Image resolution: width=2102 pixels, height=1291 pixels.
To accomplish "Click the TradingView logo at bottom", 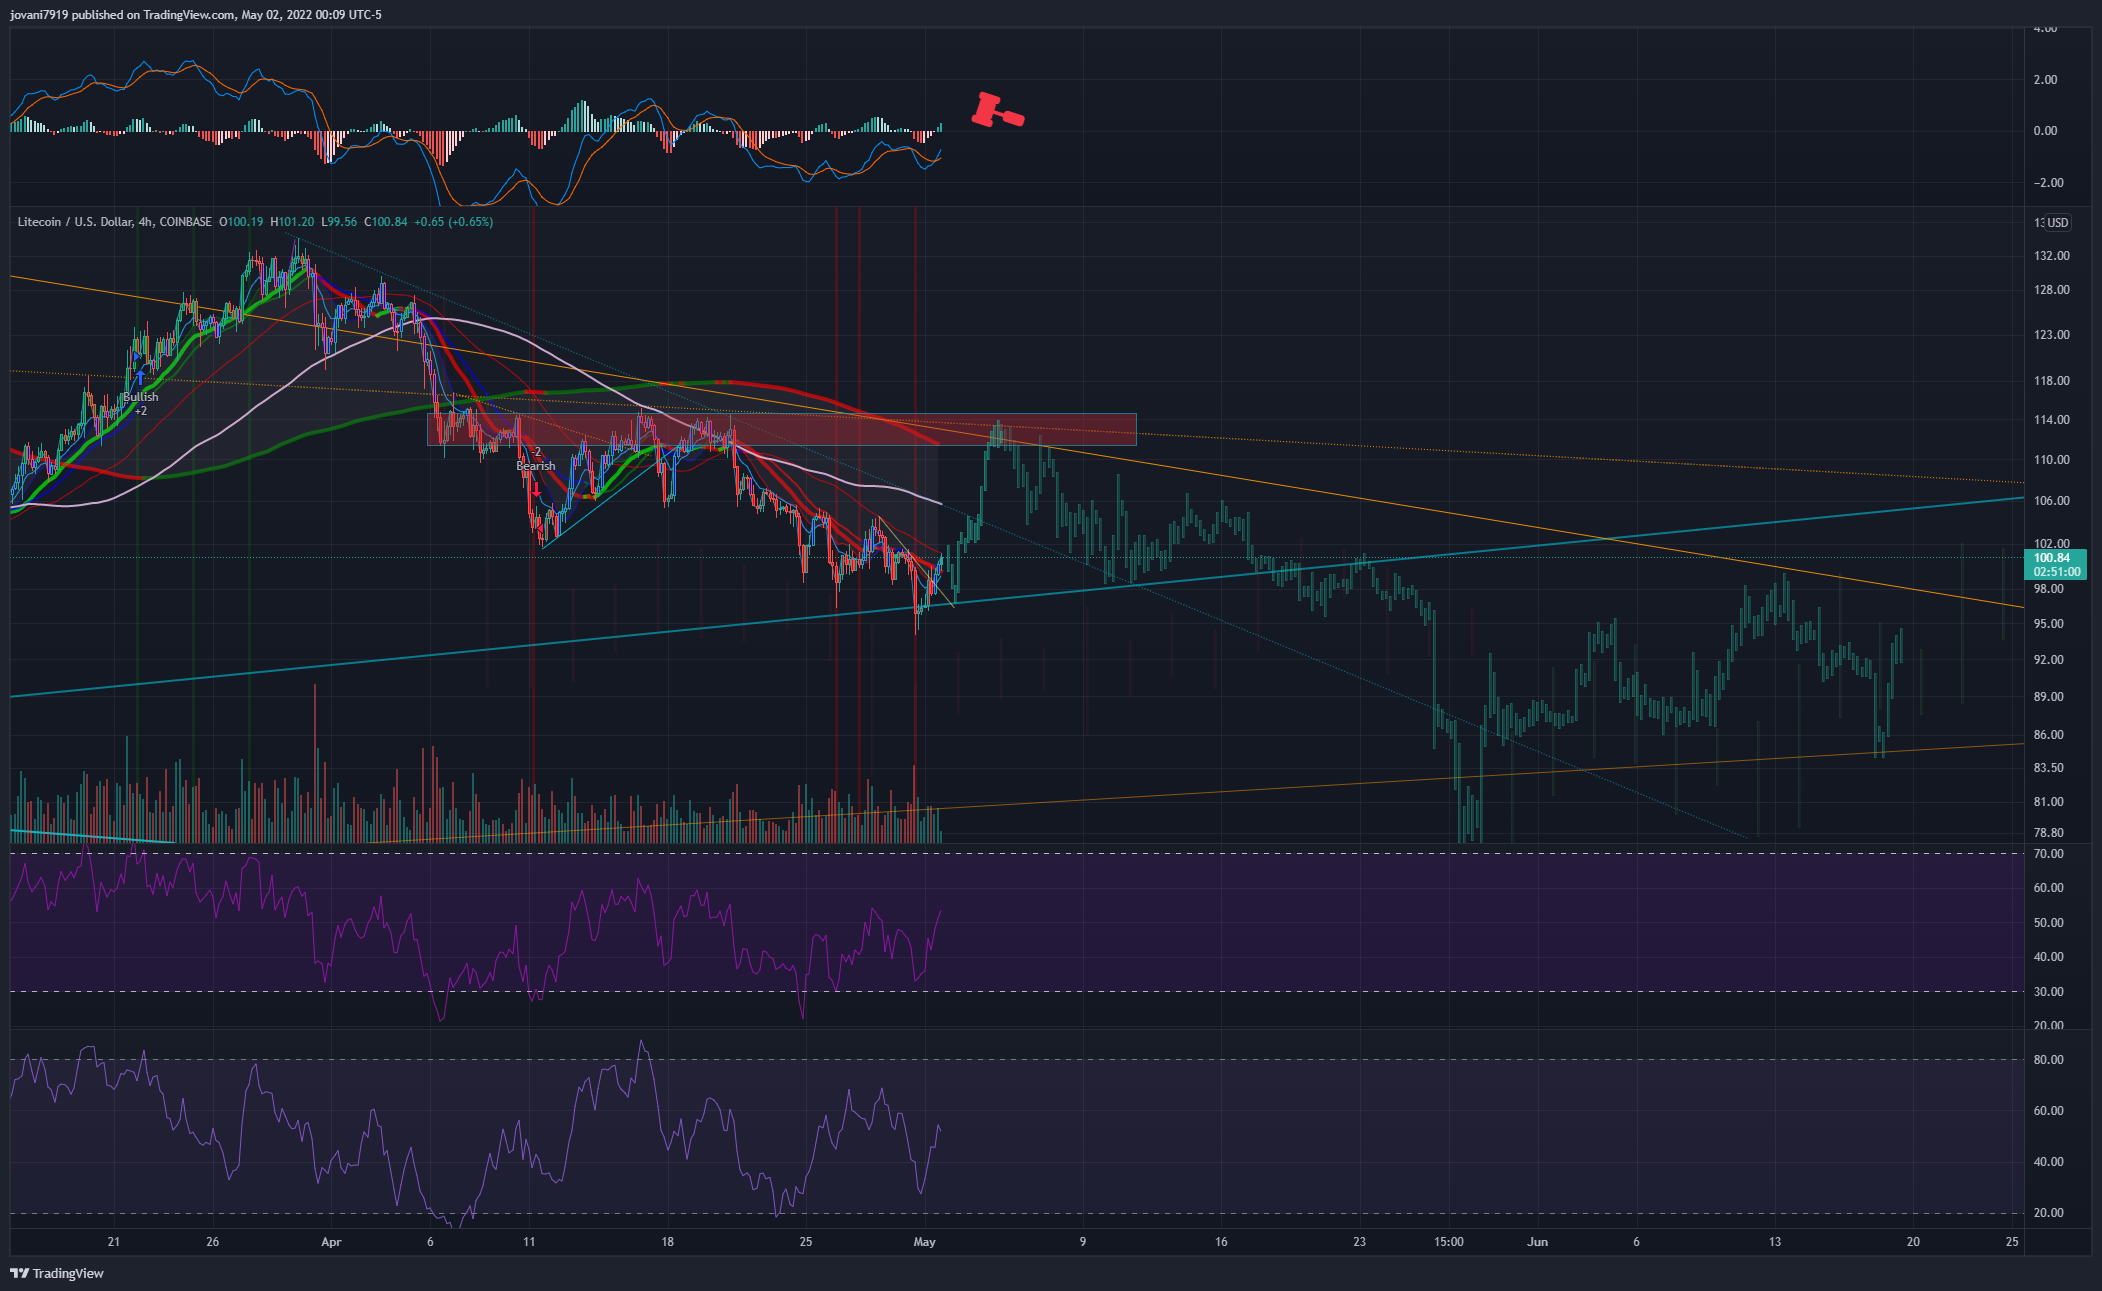I will pos(57,1273).
